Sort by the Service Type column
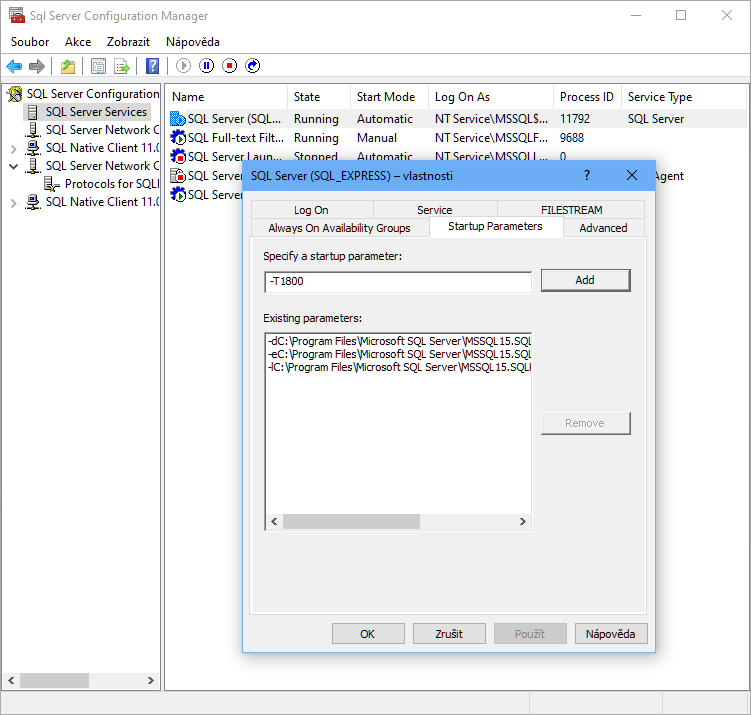The image size is (751, 715). click(x=683, y=97)
